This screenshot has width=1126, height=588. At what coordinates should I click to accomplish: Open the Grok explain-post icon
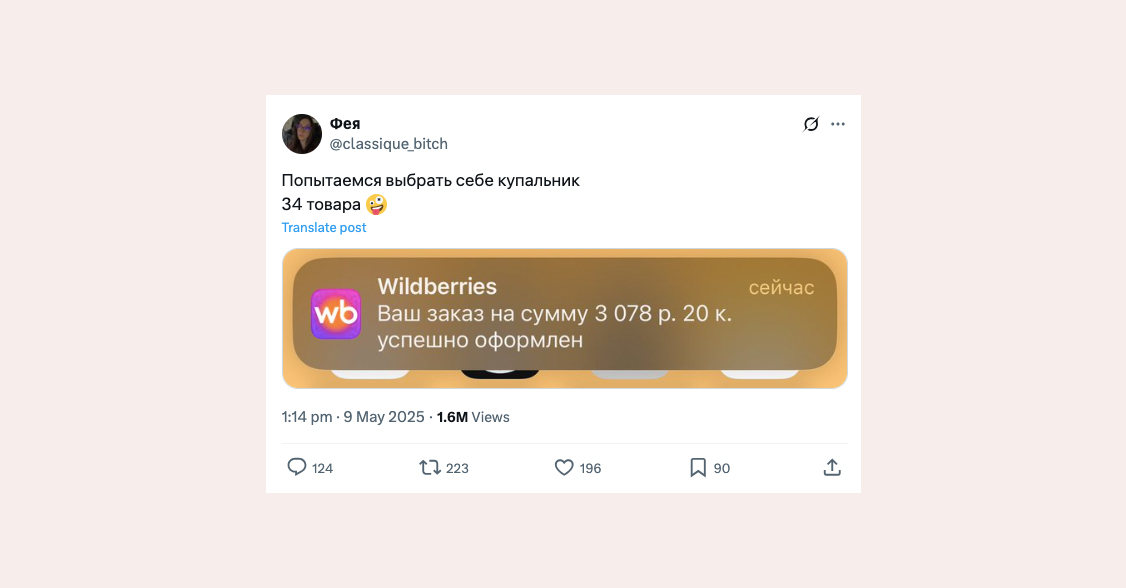click(811, 124)
